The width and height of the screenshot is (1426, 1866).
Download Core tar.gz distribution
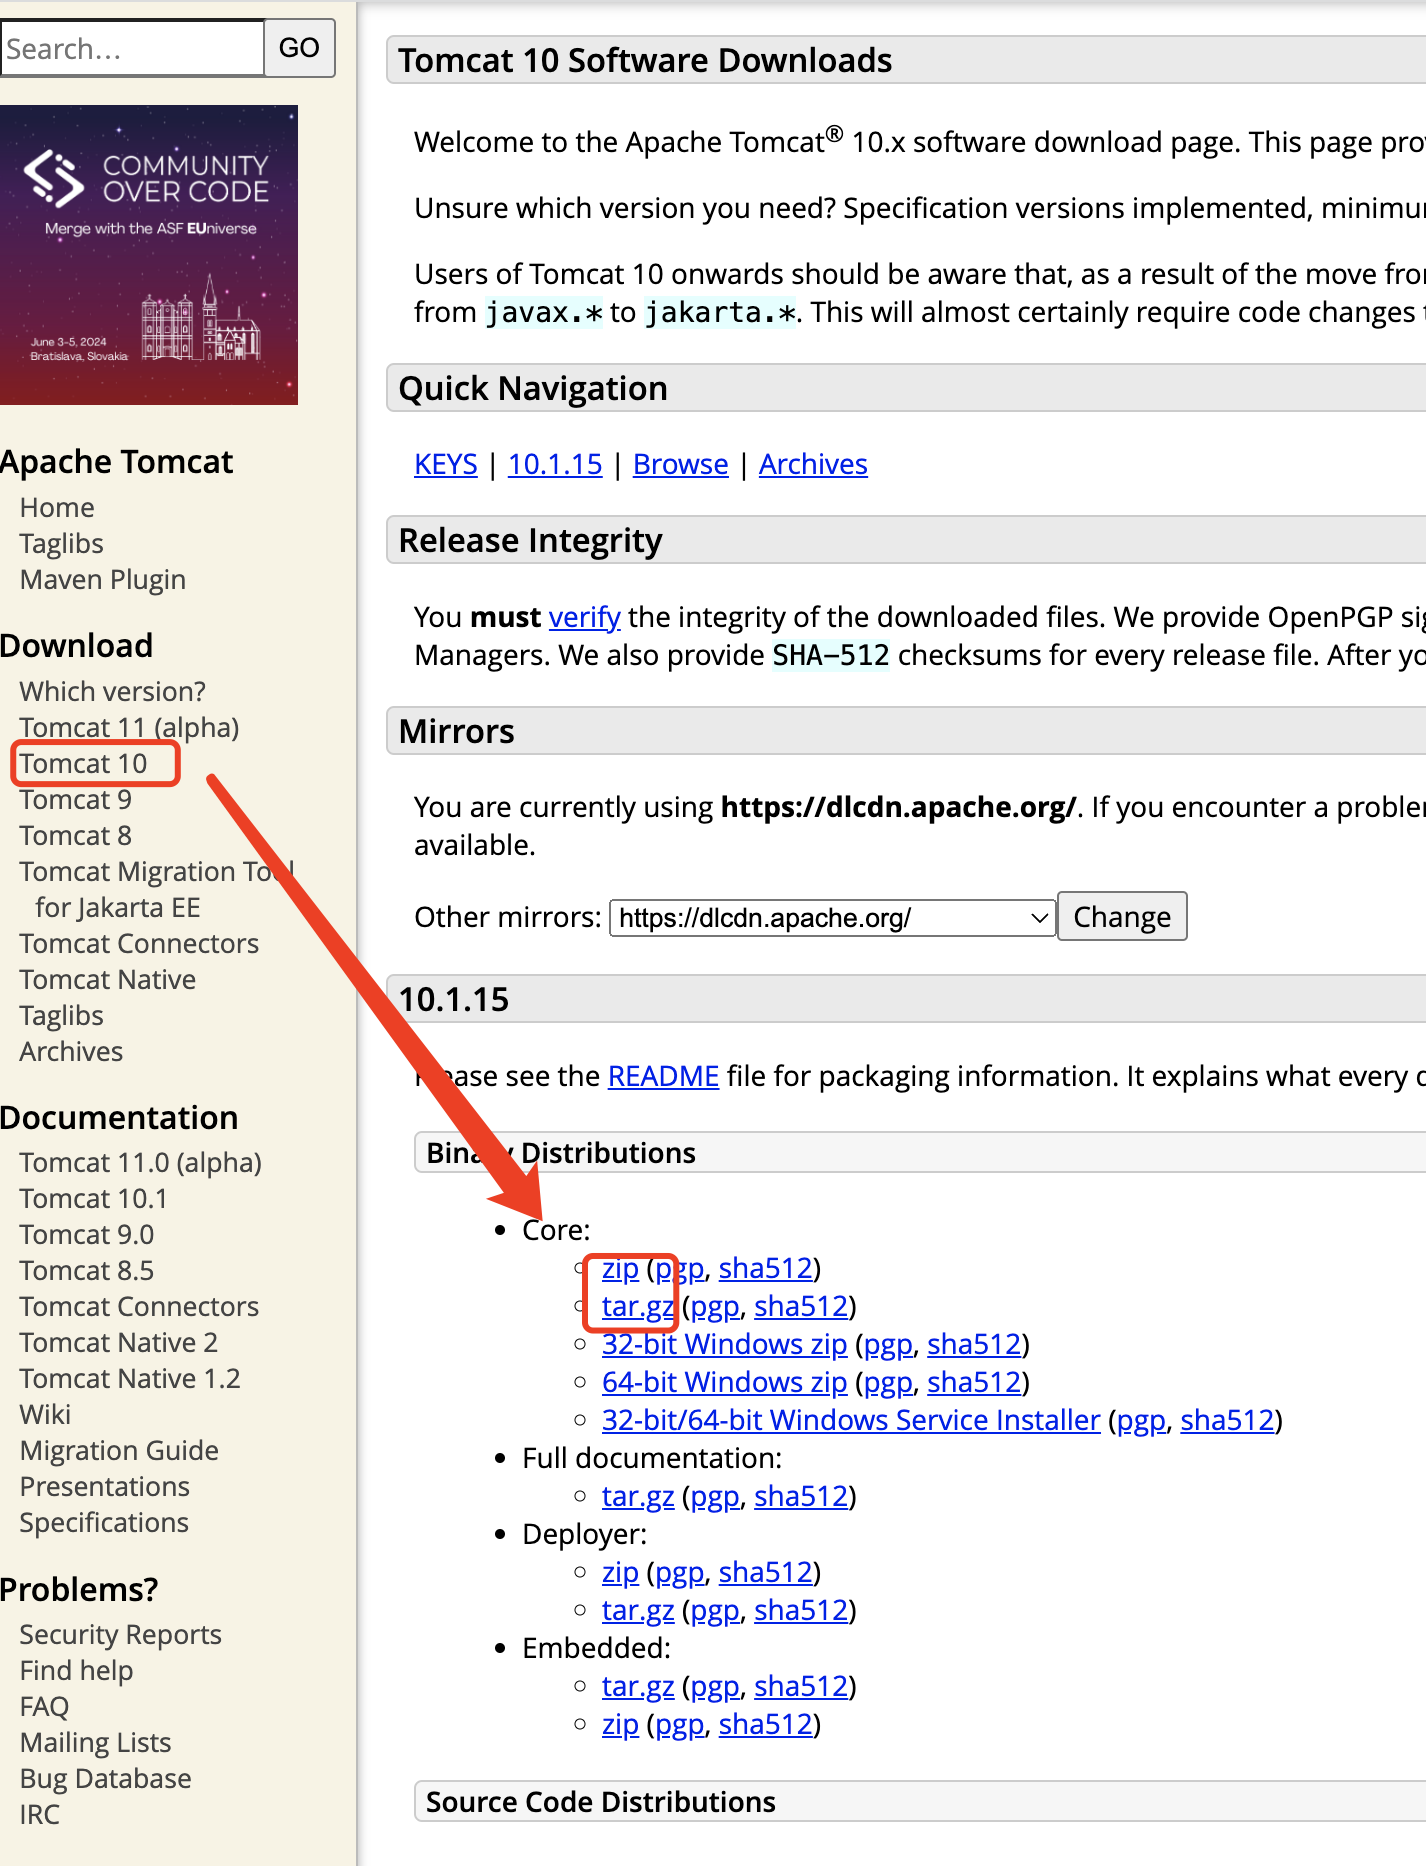coord(638,1307)
